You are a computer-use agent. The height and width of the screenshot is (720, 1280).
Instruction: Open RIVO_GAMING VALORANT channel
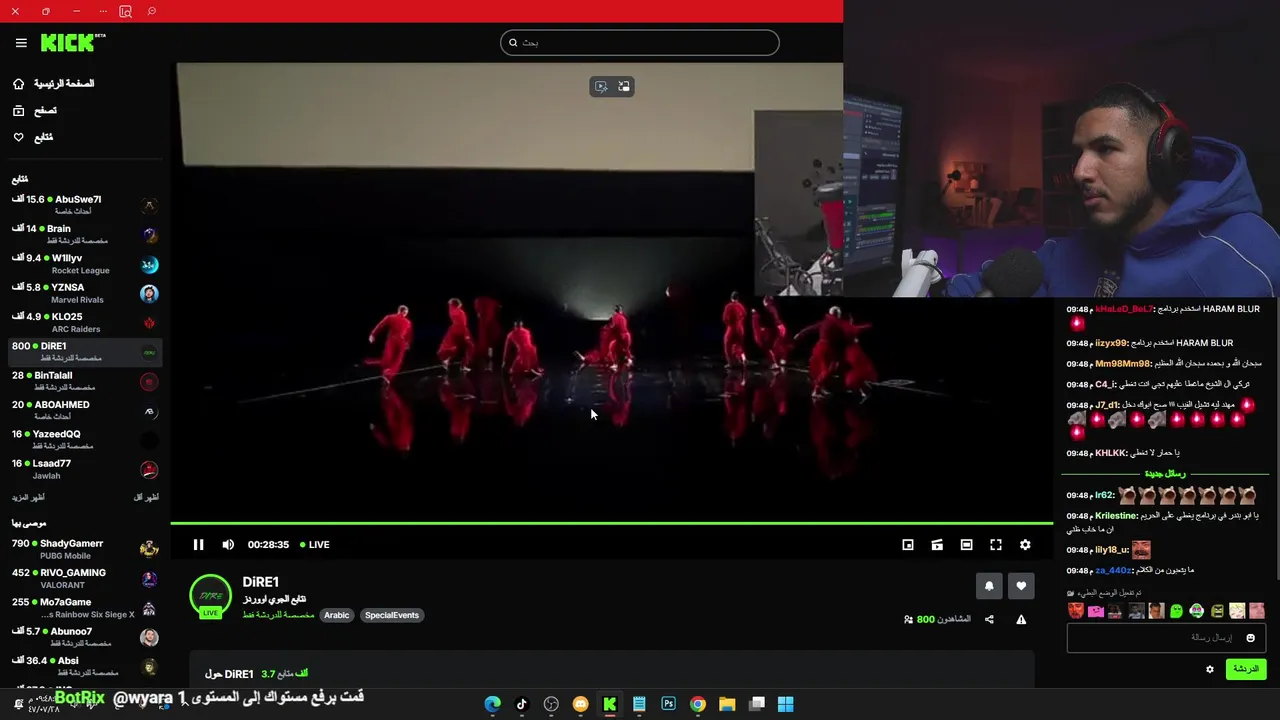85,578
